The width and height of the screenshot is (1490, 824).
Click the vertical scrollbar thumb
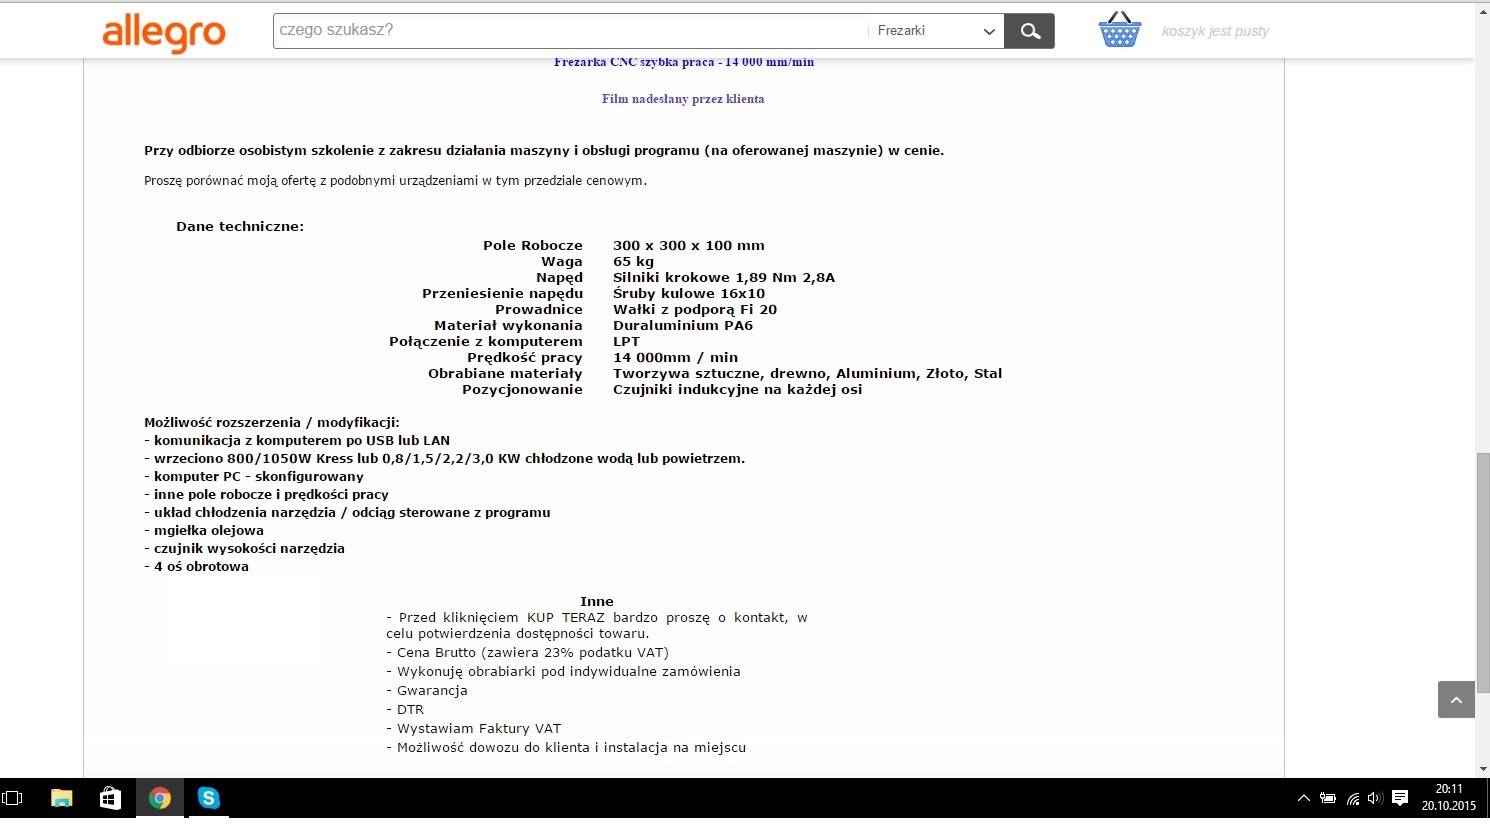pyautogui.click(x=1482, y=572)
